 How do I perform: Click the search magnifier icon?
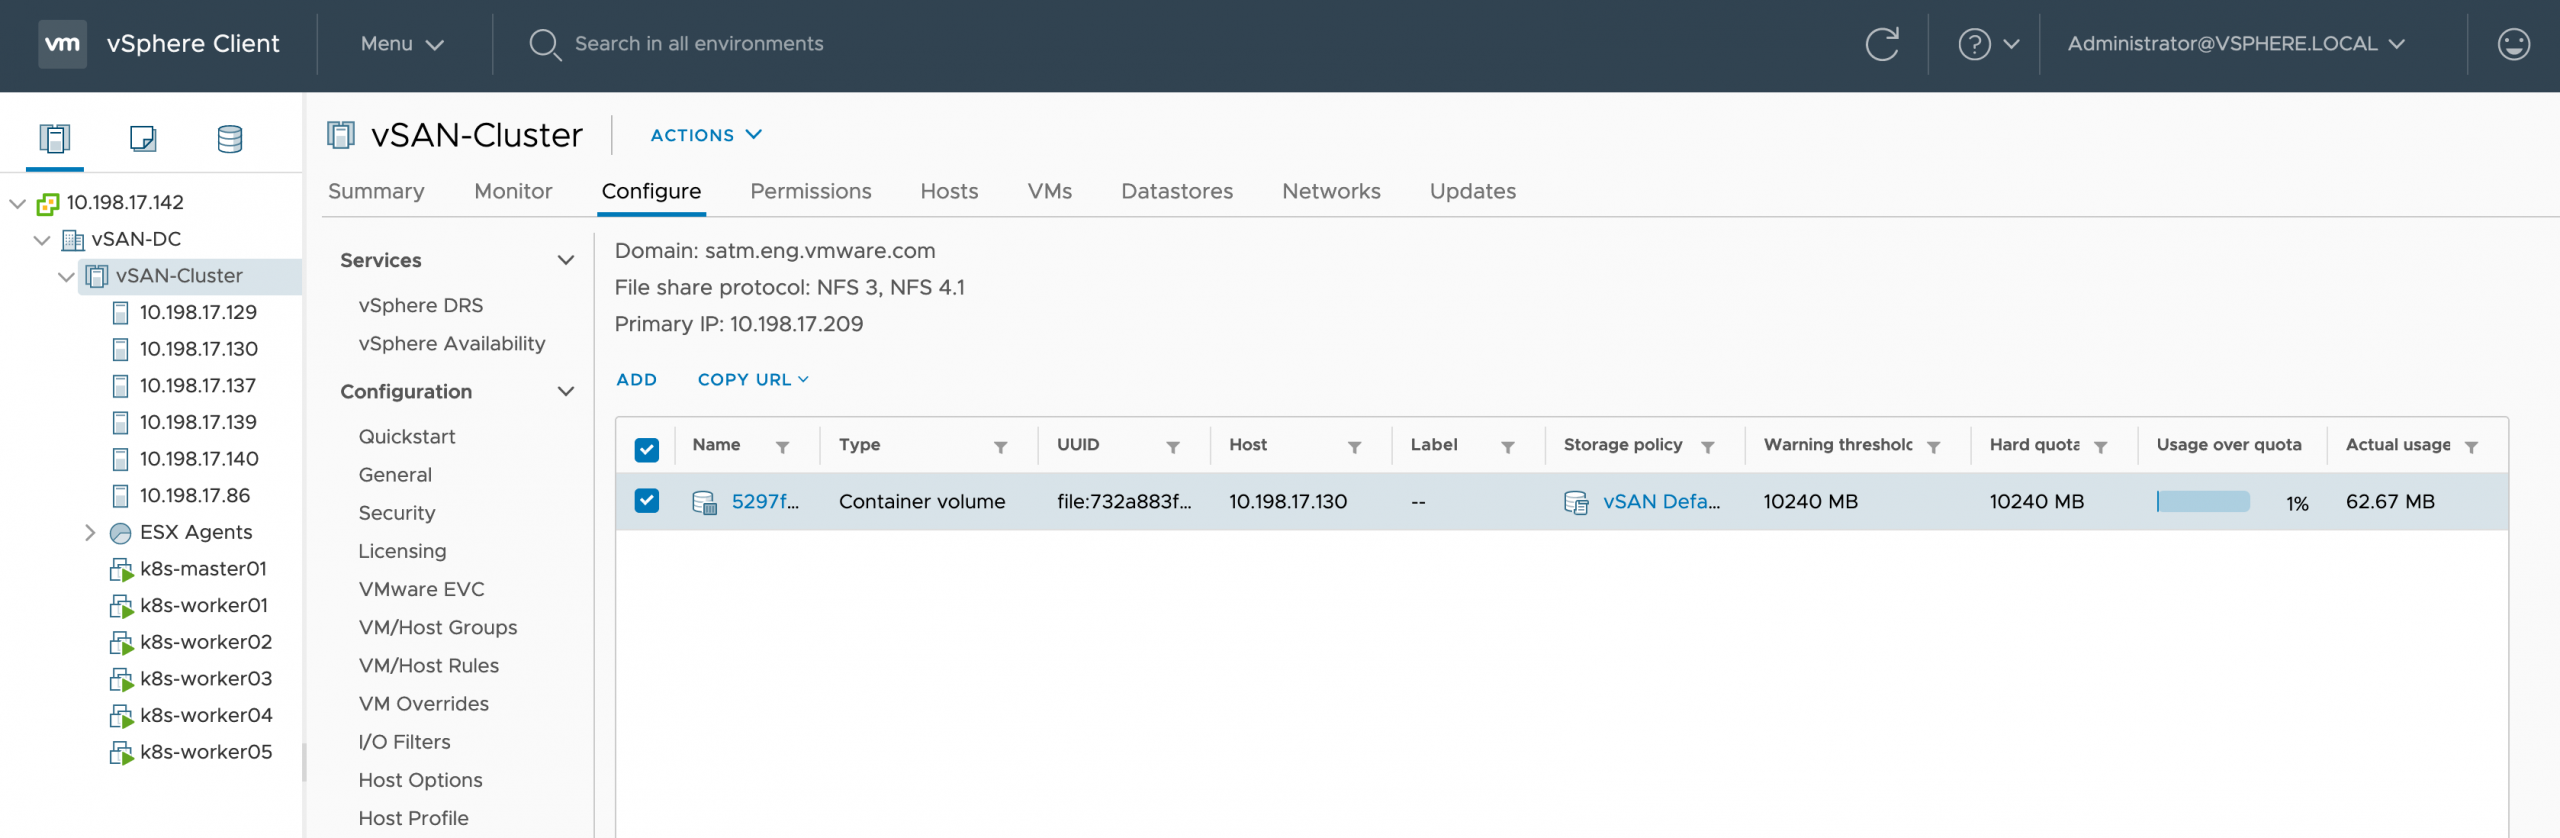click(x=544, y=45)
